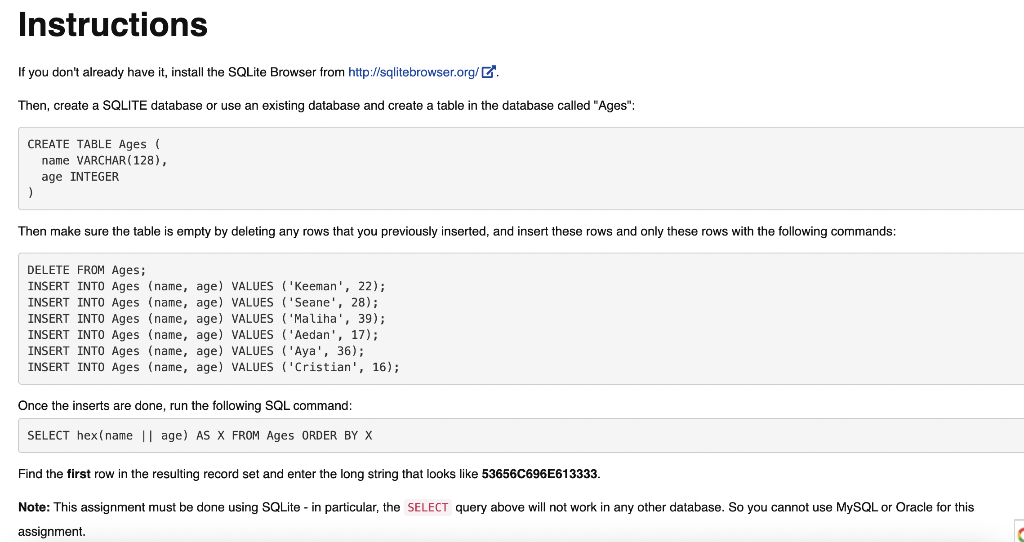Screen dimensions: 1024x542
Task: Click the red inline SELECT code badge
Action: tap(428, 507)
